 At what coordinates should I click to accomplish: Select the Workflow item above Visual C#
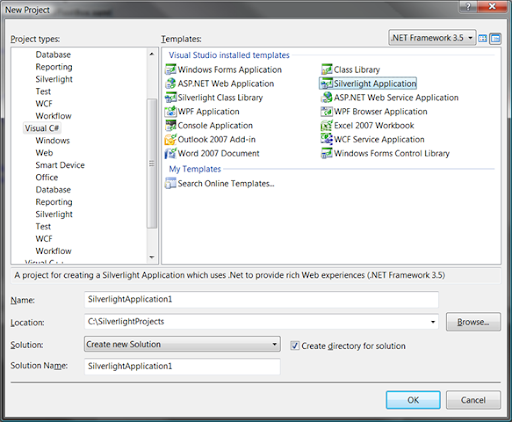(x=53, y=116)
